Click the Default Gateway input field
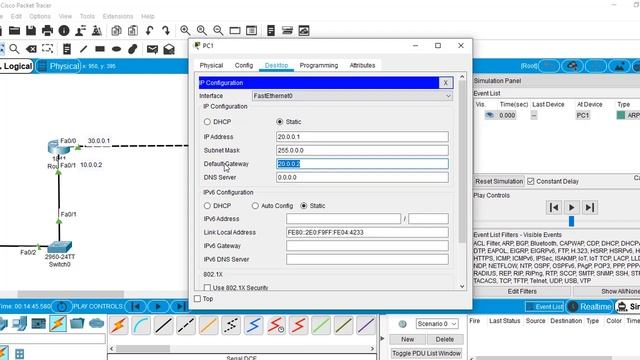Screen dimensions: 640x360 (362, 164)
